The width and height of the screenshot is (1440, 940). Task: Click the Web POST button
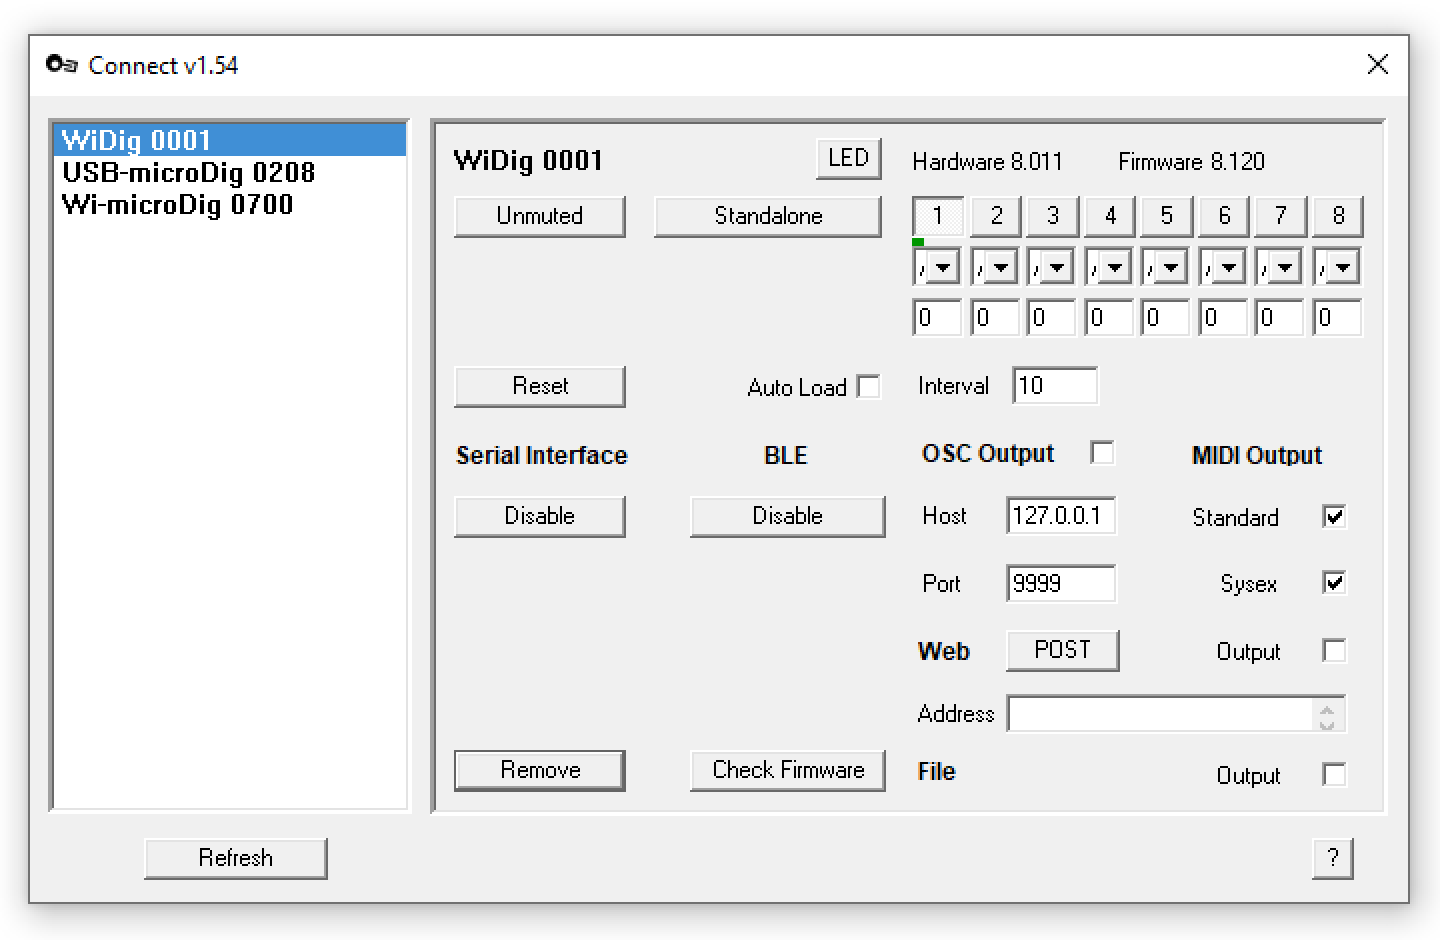(1062, 650)
